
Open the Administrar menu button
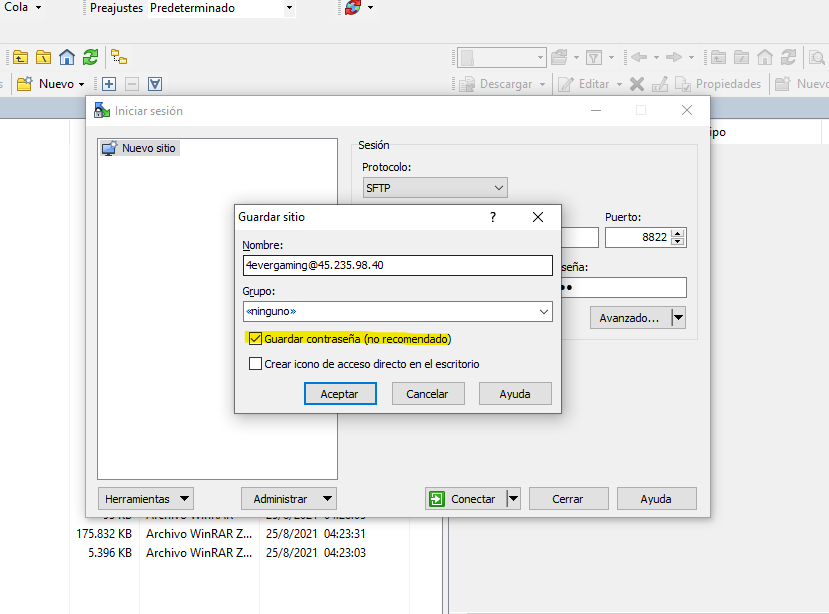288,498
